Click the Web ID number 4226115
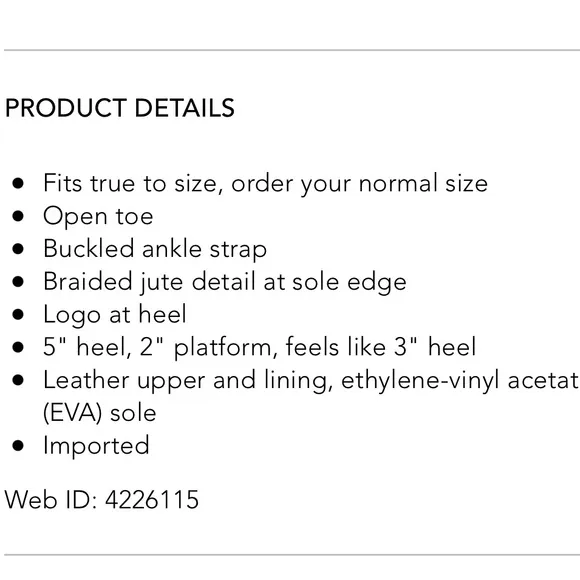Viewport: 580px width, 580px height. pyautogui.click(x=152, y=500)
